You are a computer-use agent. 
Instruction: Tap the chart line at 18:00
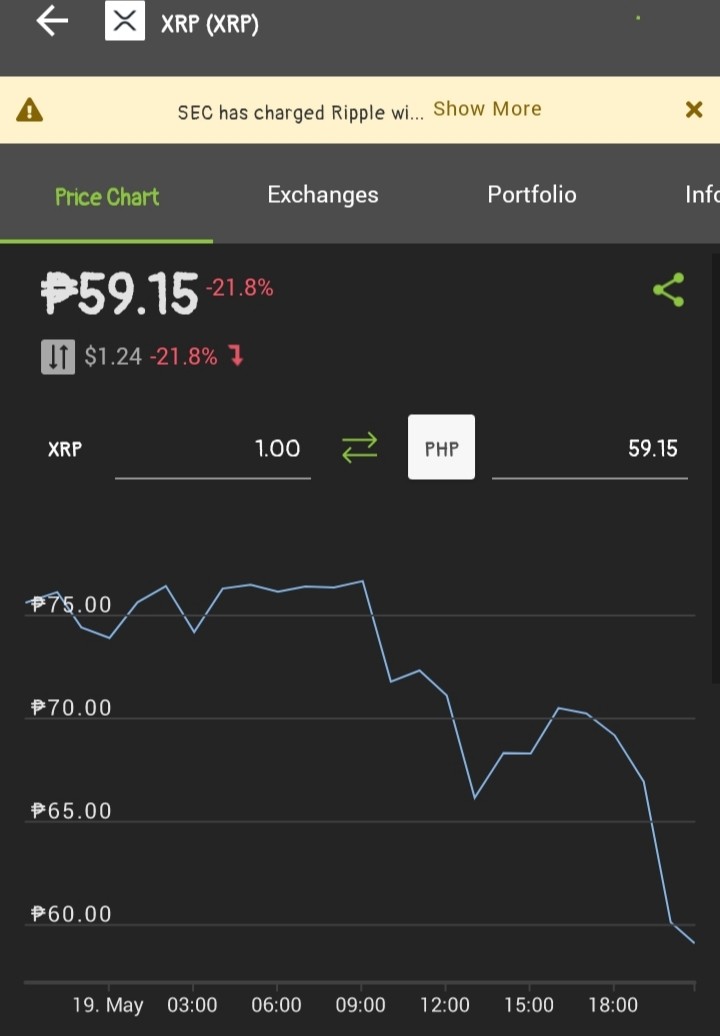click(614, 735)
